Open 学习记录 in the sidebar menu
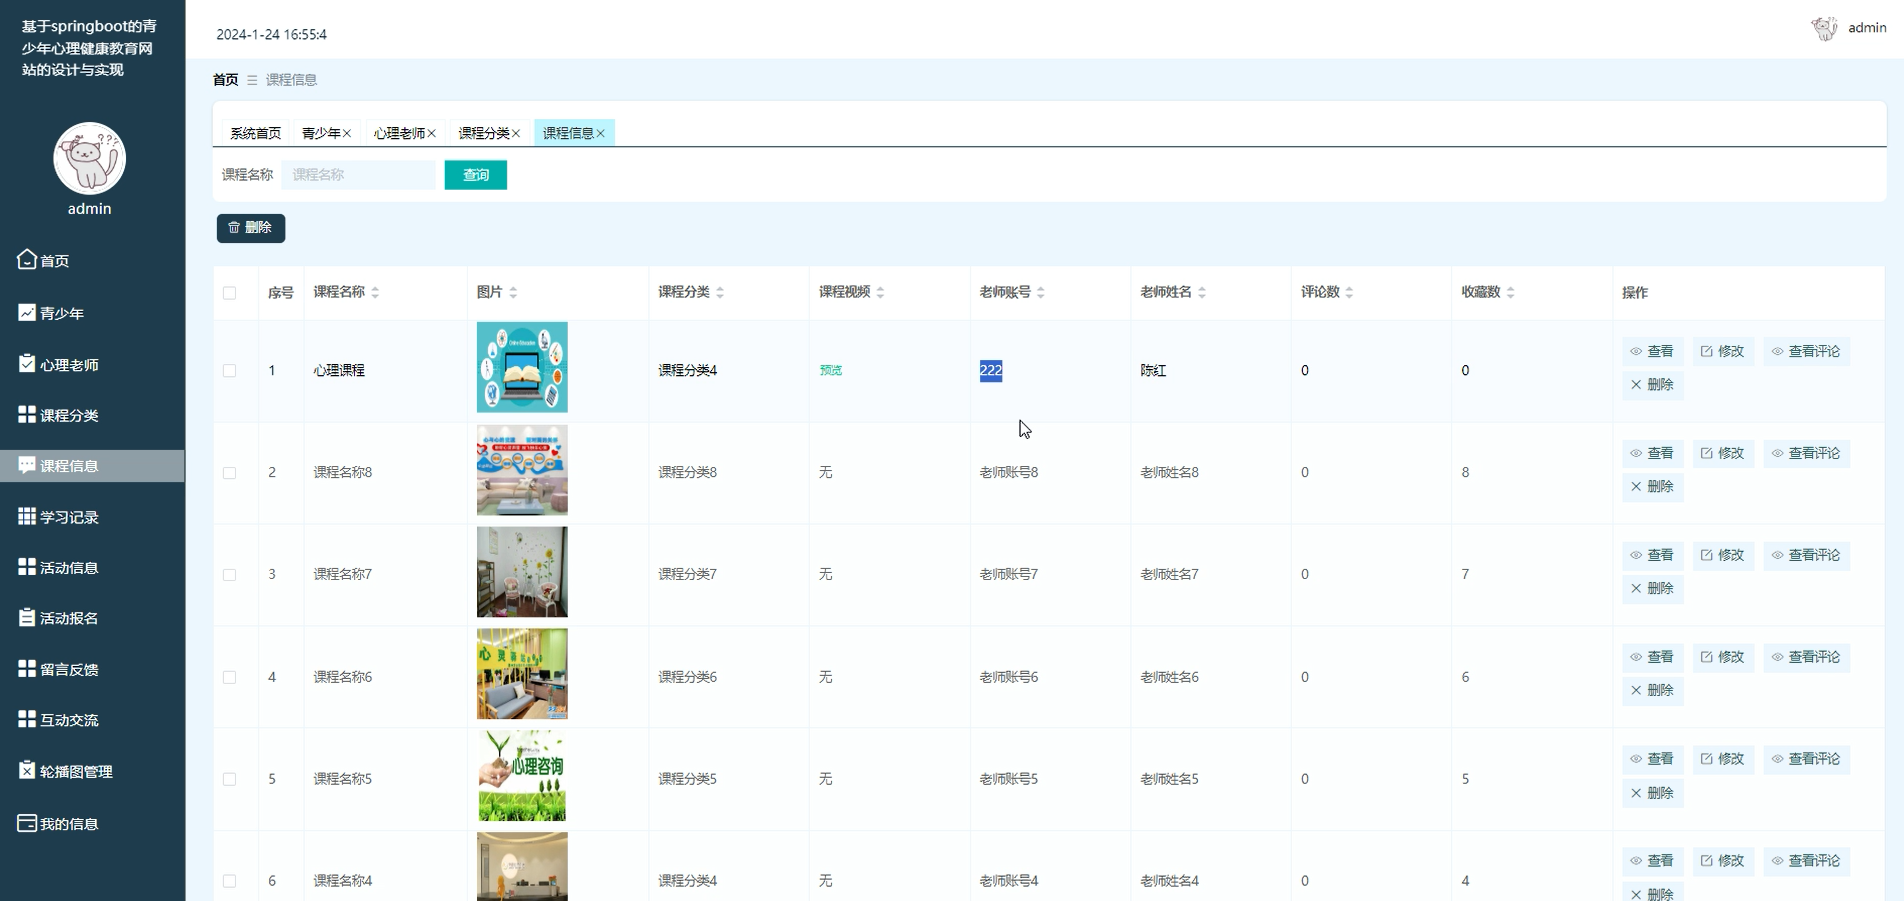Viewport: 1904px width, 901px height. 92,517
